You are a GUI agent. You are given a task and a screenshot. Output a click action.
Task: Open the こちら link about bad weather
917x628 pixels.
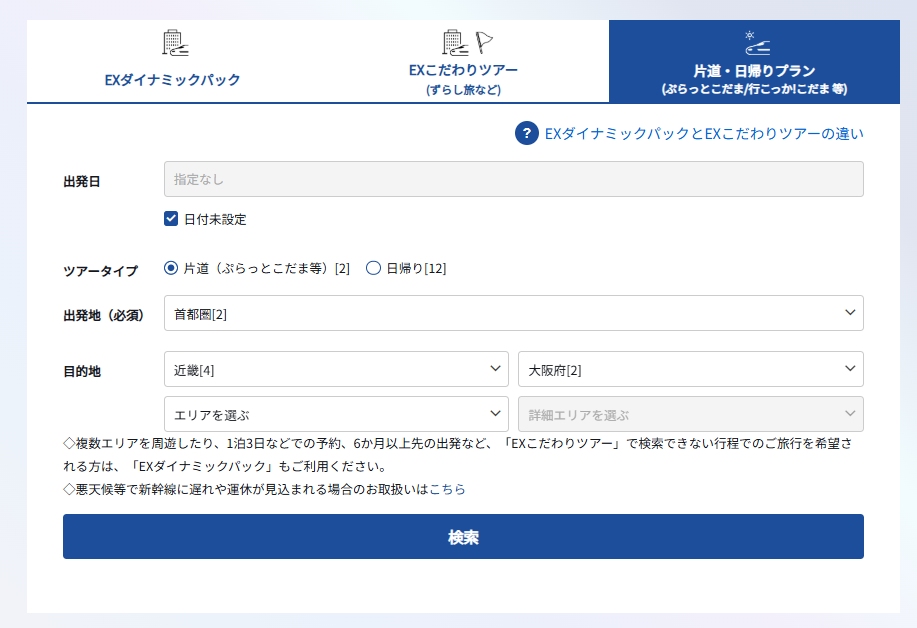tap(447, 489)
